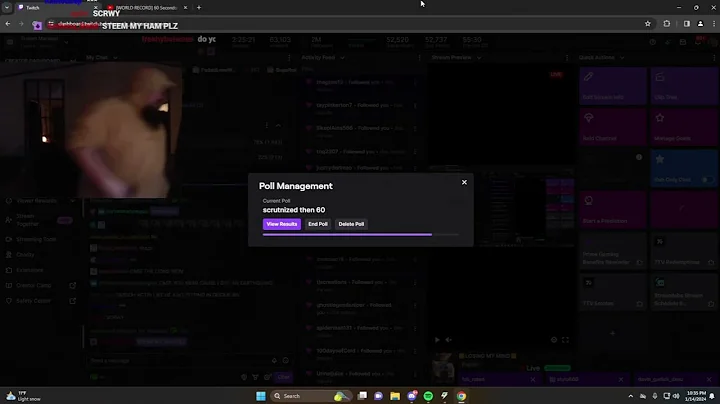The image size is (720, 404).
Task: Click the taskbar Search box
Action: tap(310, 396)
